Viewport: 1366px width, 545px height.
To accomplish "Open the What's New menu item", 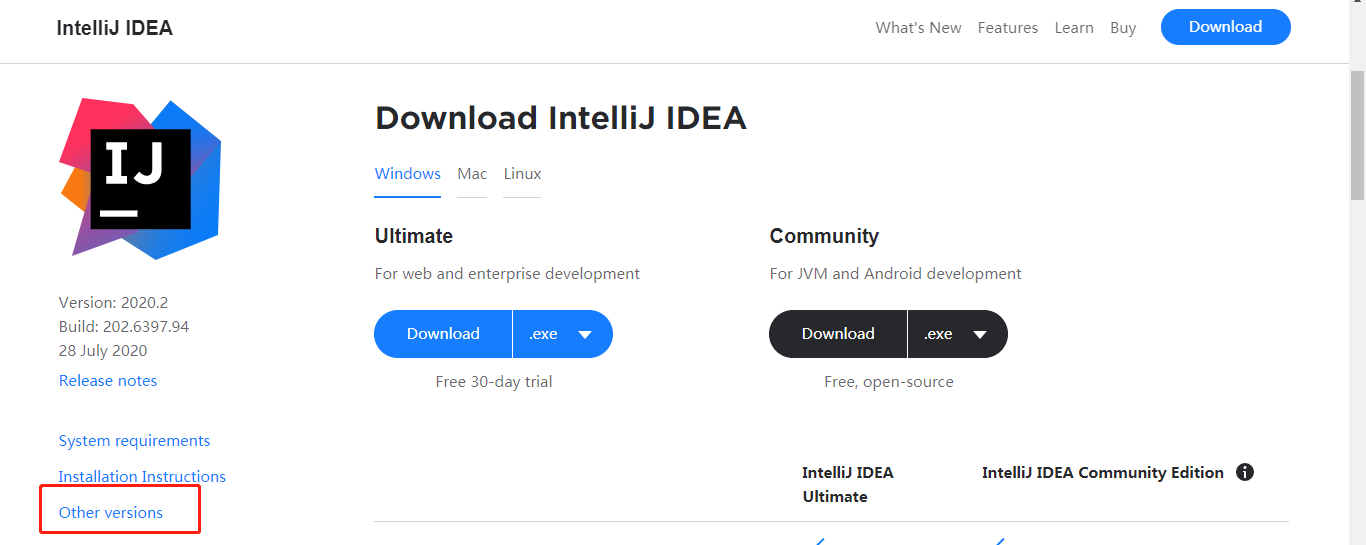I will click(x=918, y=28).
